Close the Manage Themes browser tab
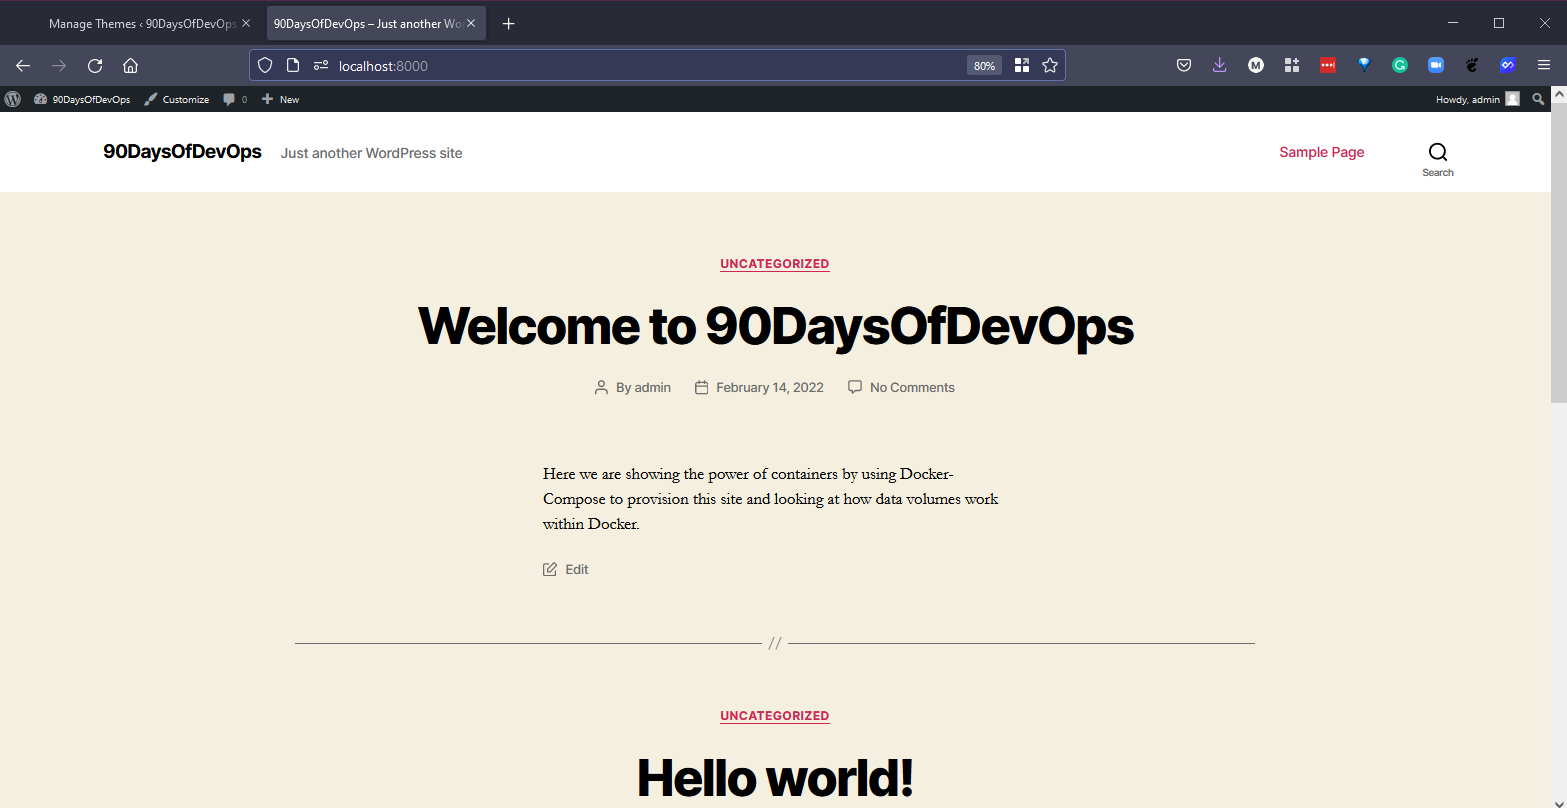The width and height of the screenshot is (1567, 808). point(246,24)
